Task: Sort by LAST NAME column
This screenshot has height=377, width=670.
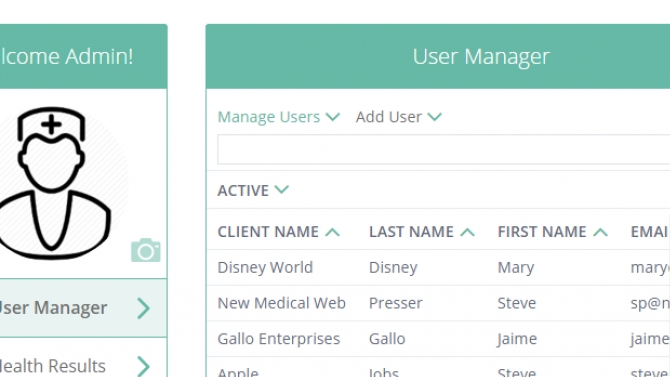Action: [x=422, y=232]
